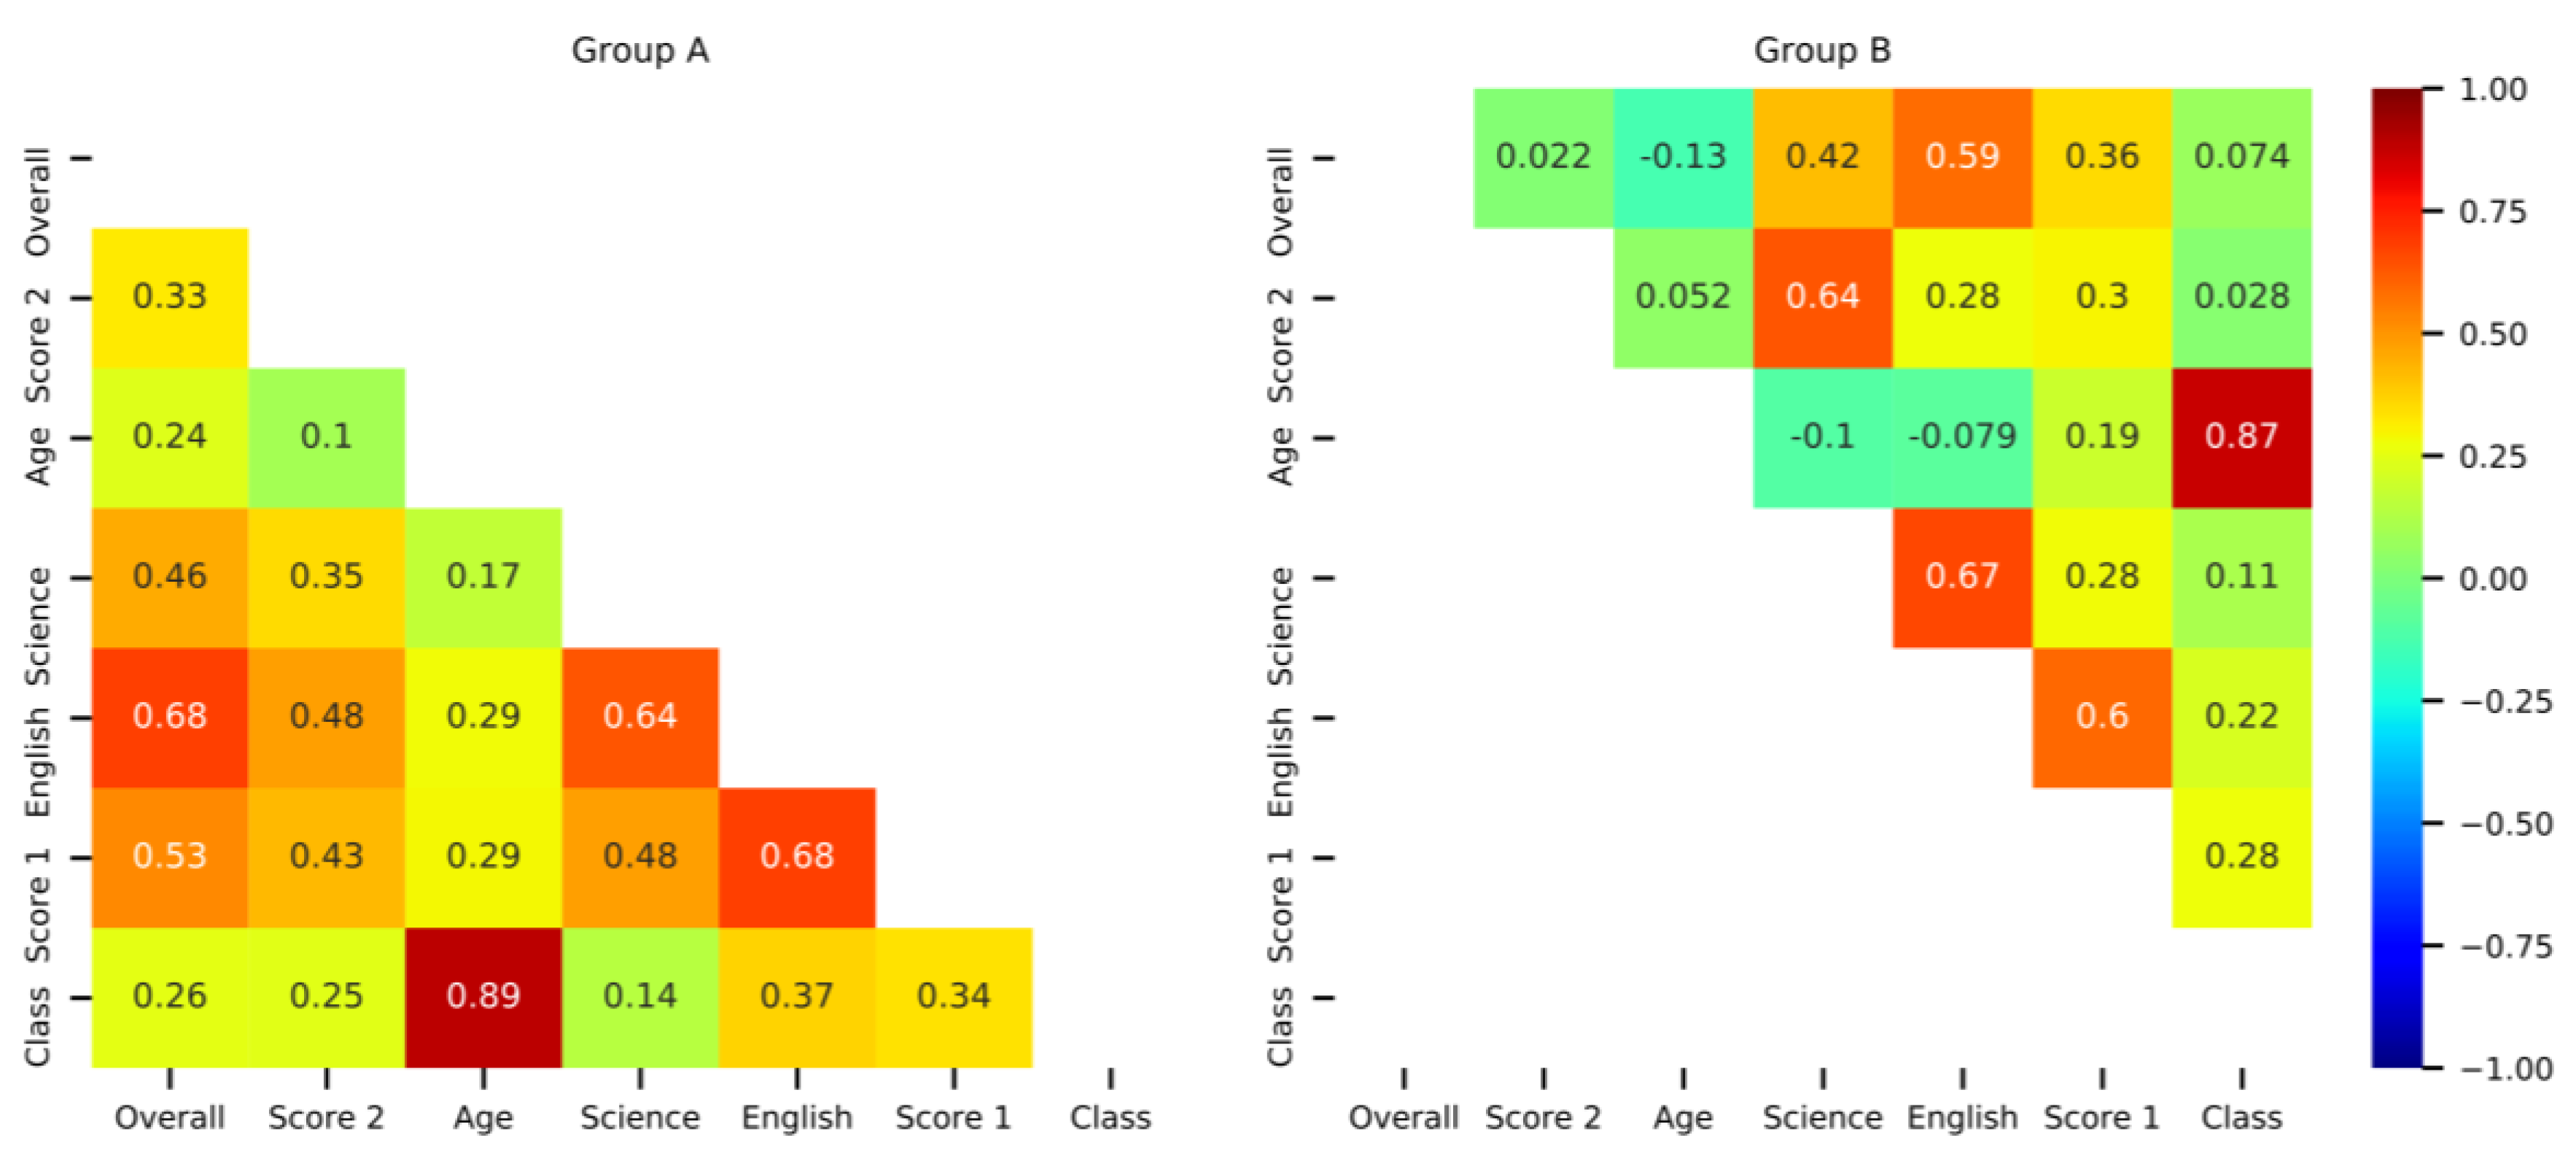Select the 0.6 cell in Group B

coord(2102,717)
